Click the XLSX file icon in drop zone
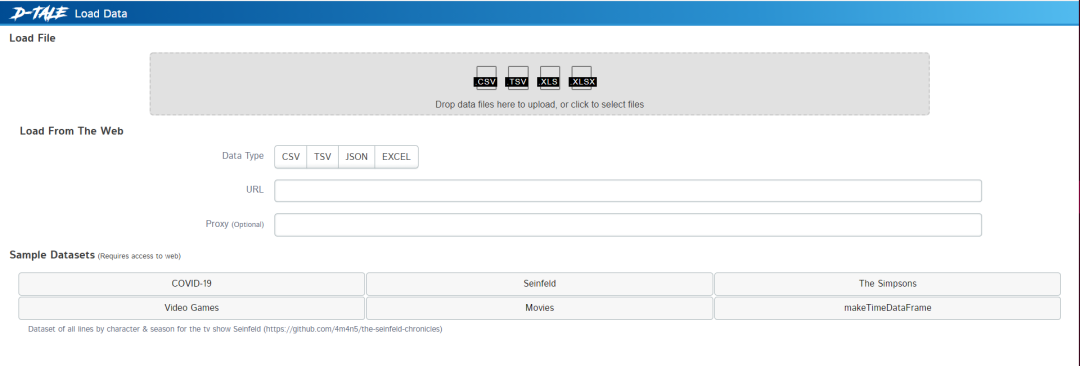1080x366 pixels. click(x=582, y=77)
